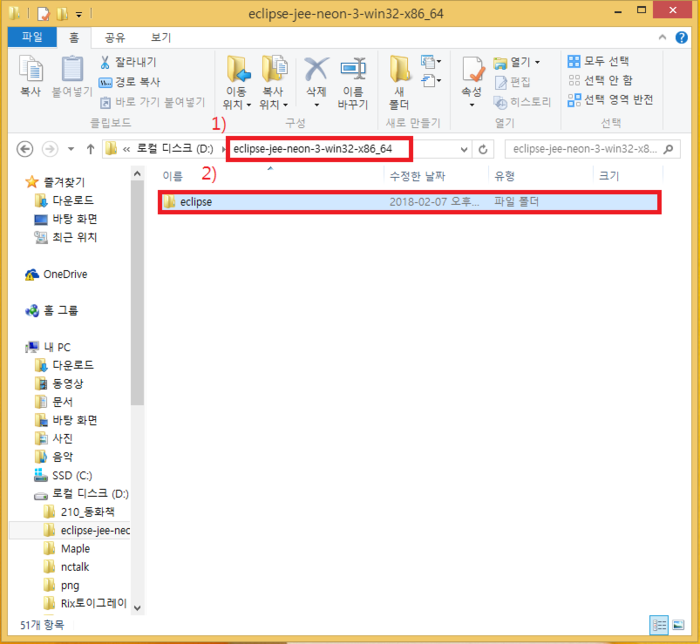
Task: Click Select all (모두 선택)
Action: pos(598,61)
